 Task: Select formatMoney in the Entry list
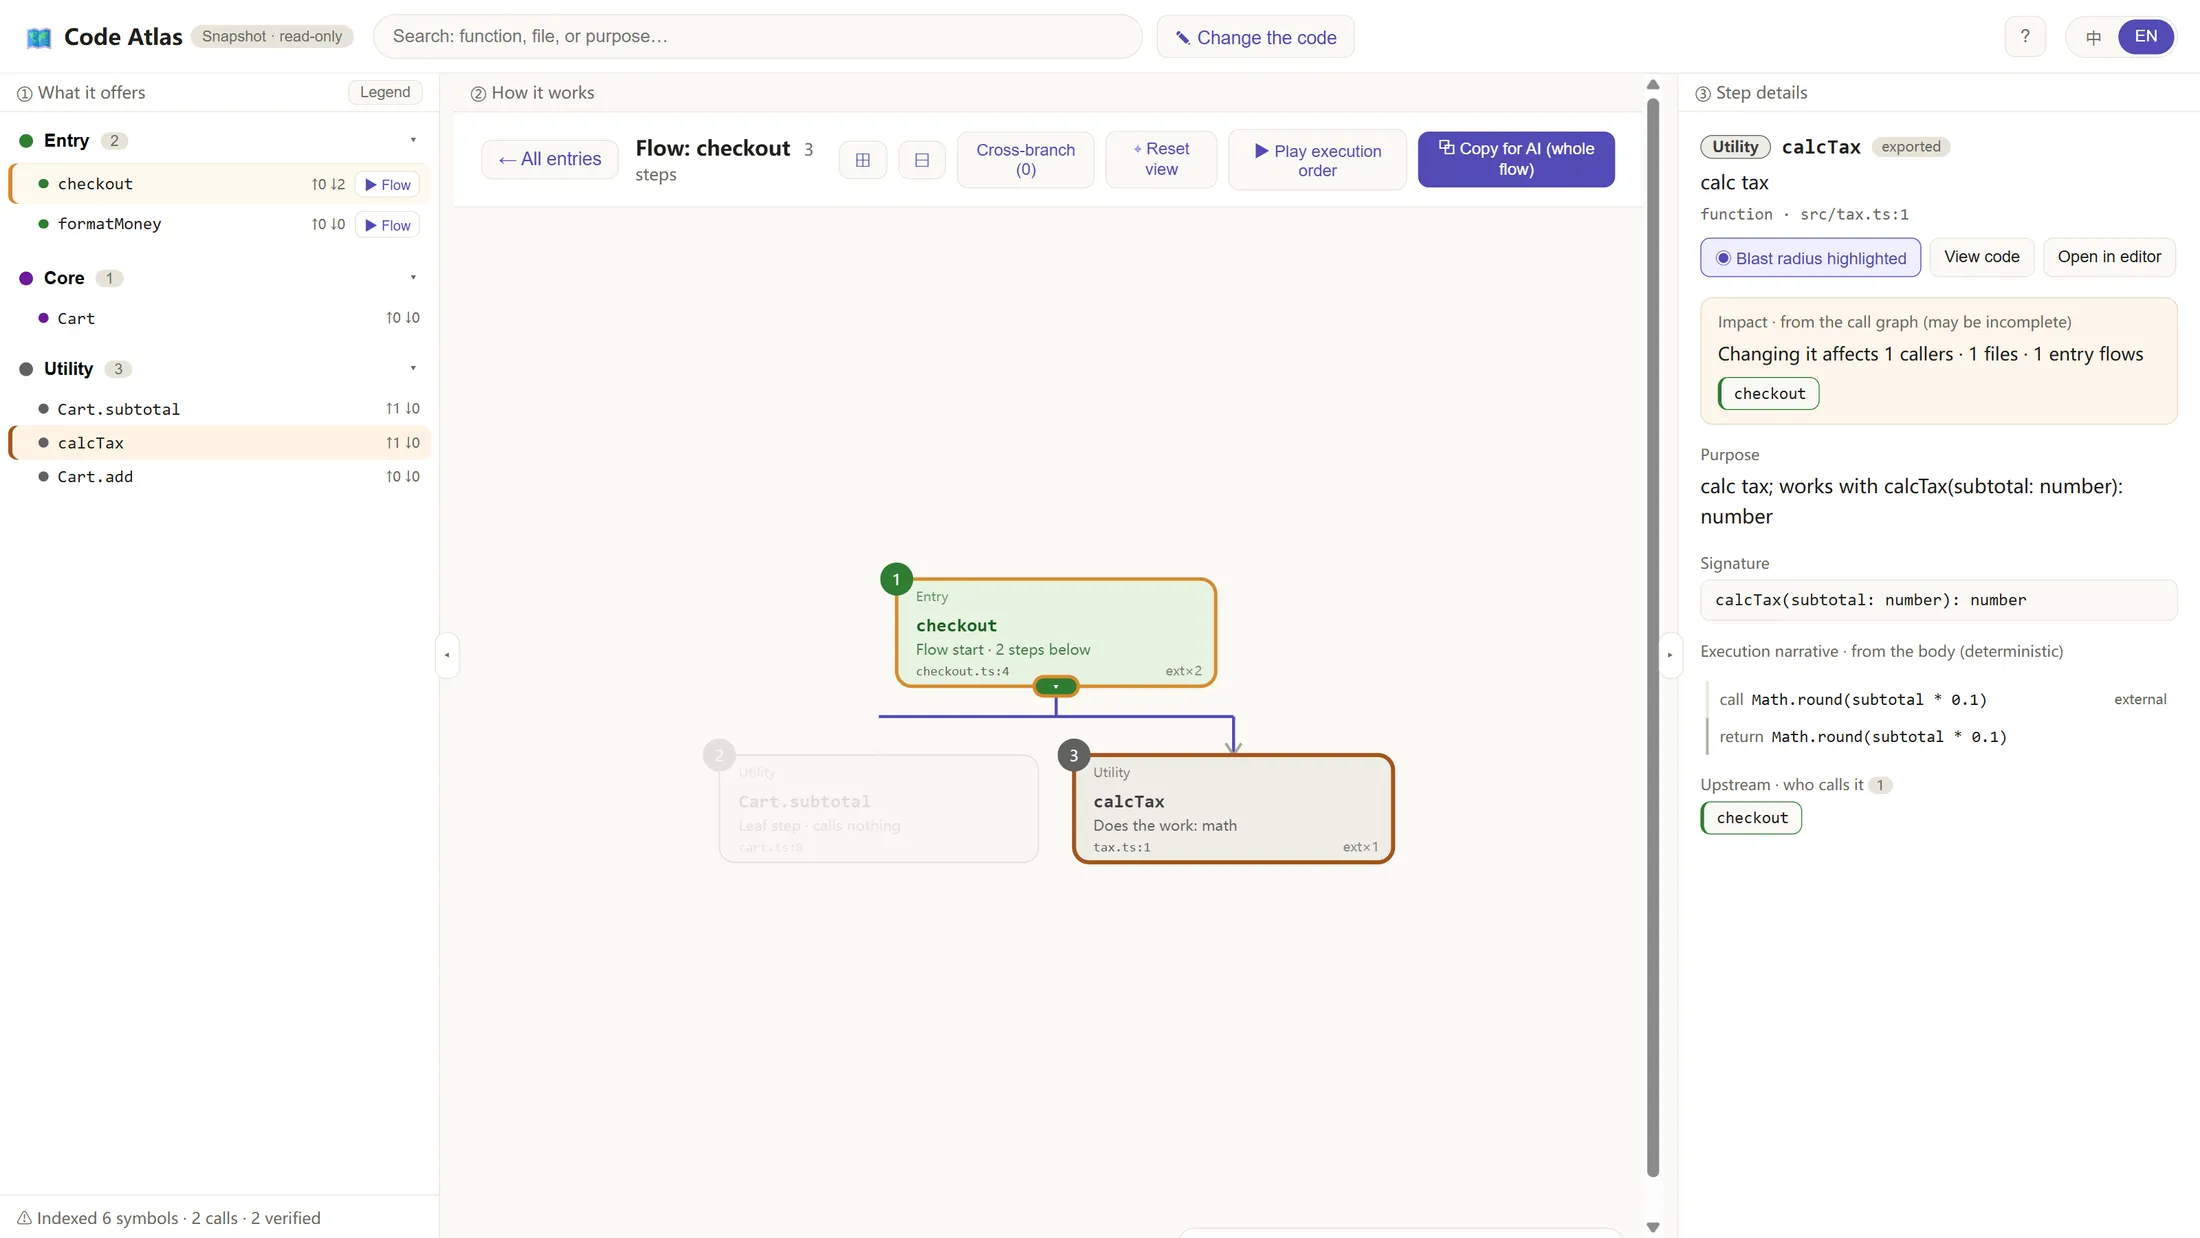tap(220, 224)
